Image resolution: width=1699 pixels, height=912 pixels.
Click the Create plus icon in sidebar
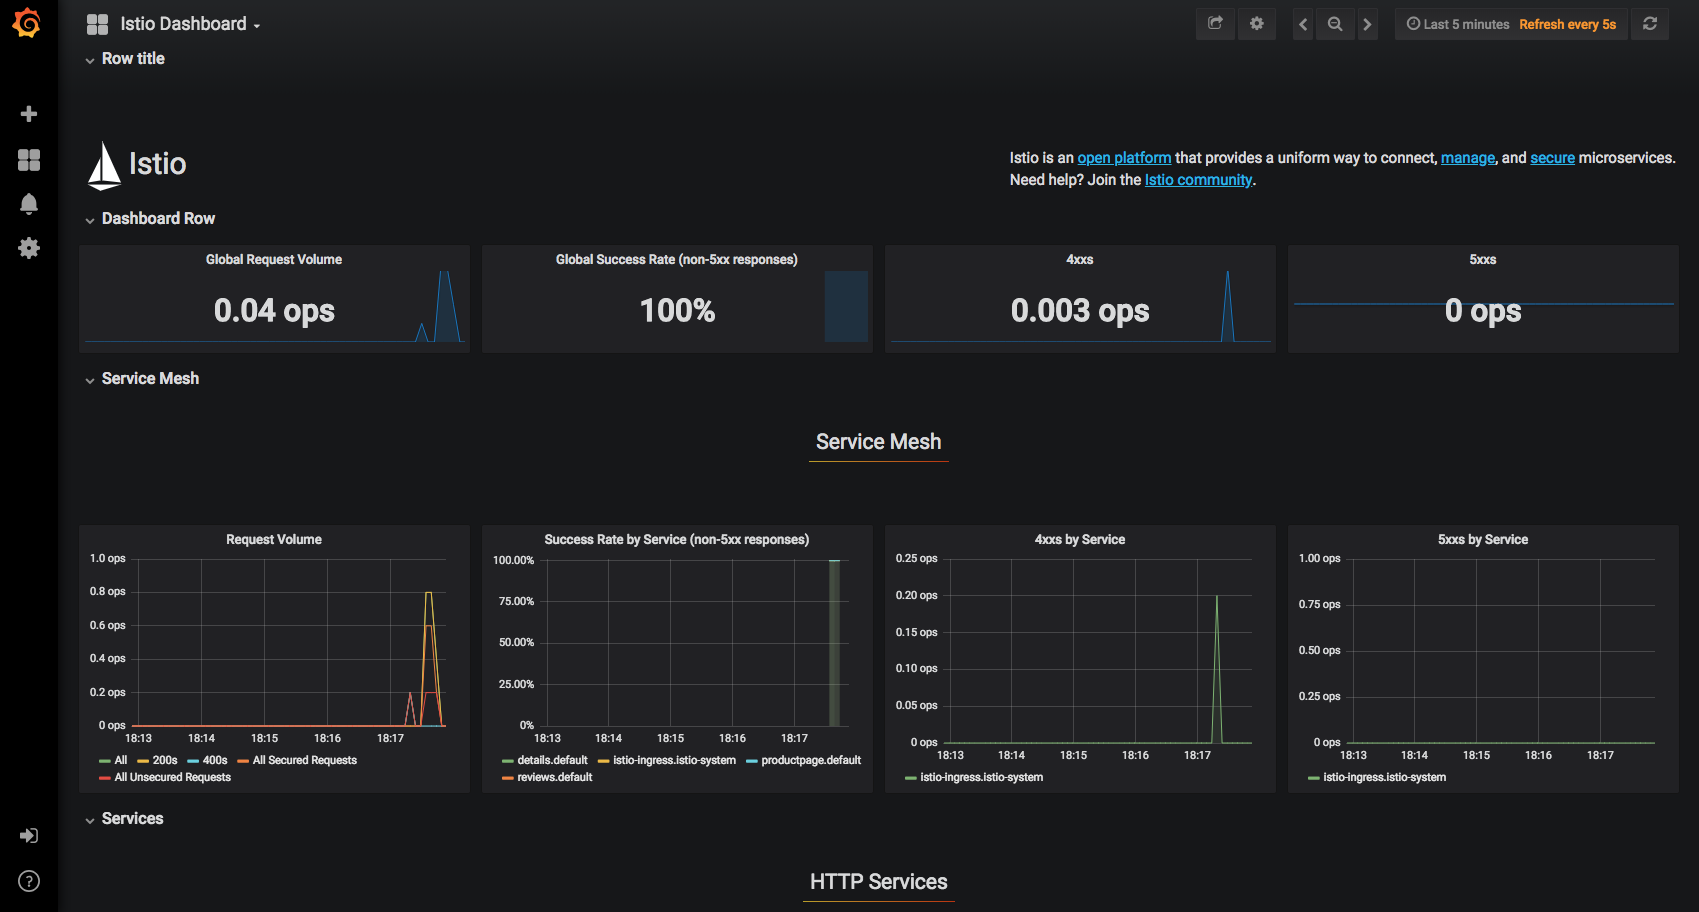click(29, 114)
